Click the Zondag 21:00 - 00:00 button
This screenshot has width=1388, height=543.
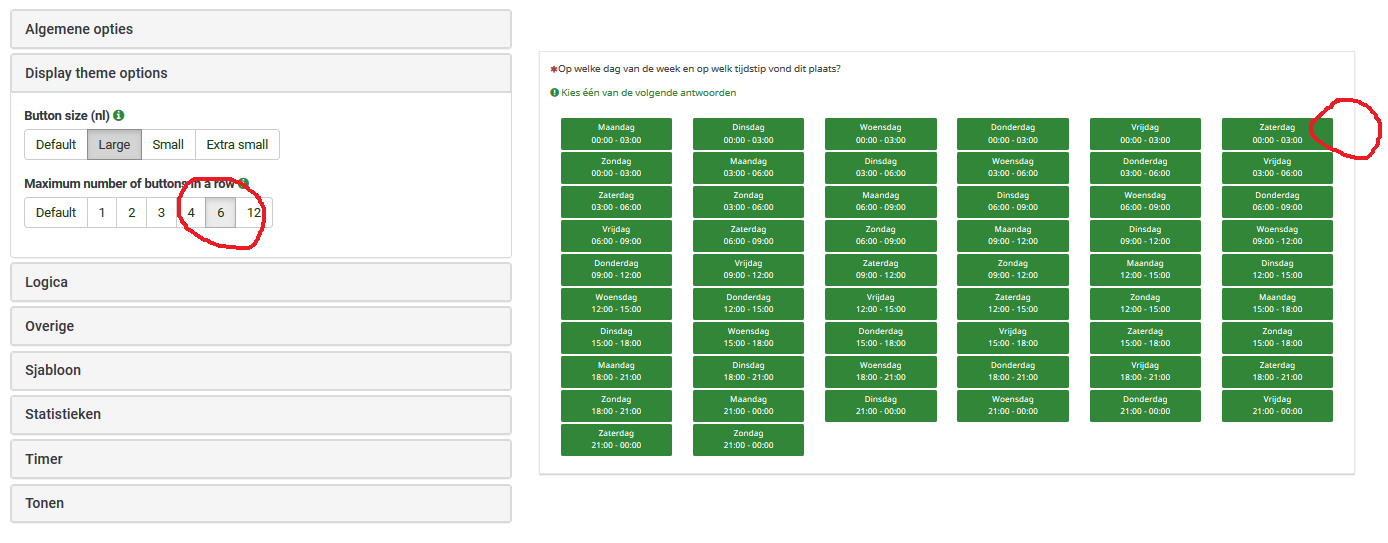(748, 440)
